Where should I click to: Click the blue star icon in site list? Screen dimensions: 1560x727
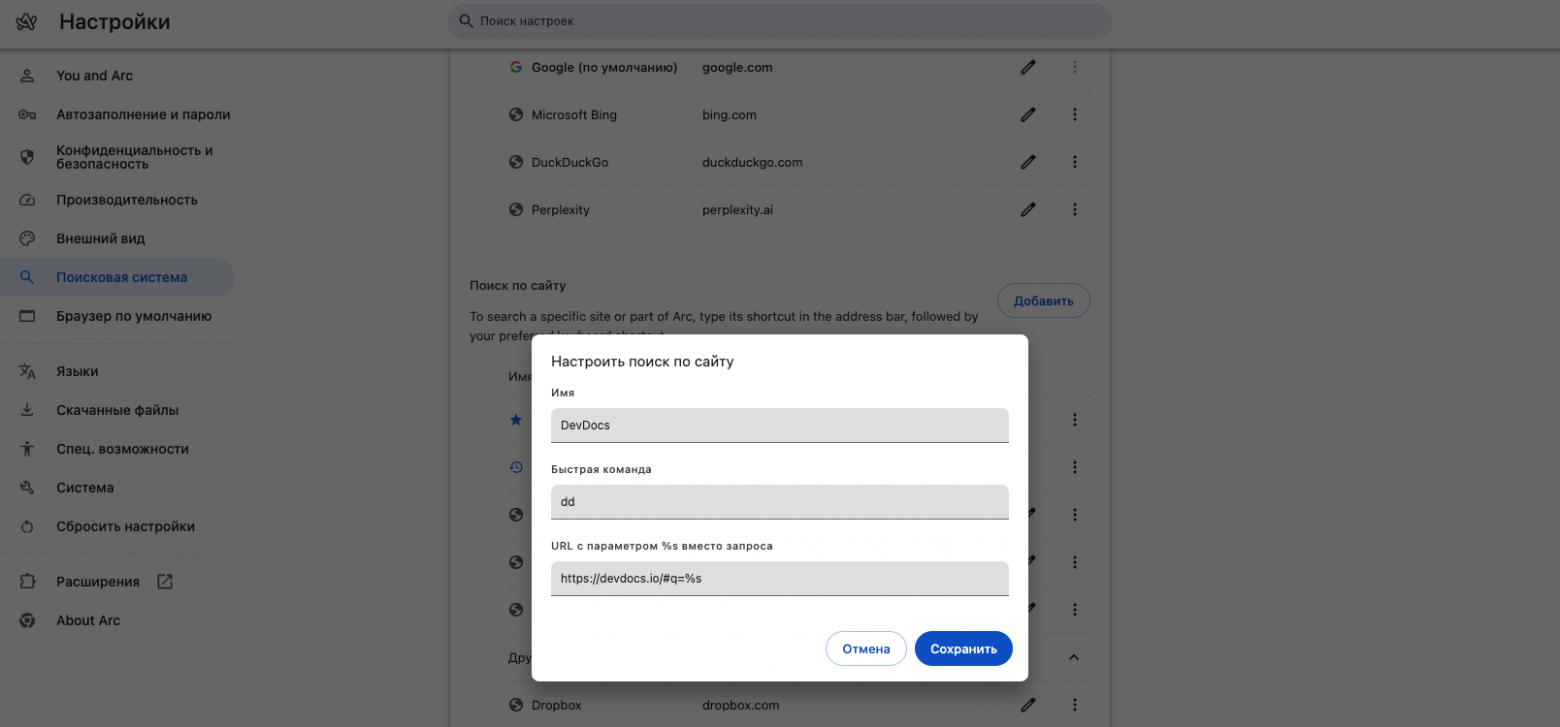tap(516, 420)
